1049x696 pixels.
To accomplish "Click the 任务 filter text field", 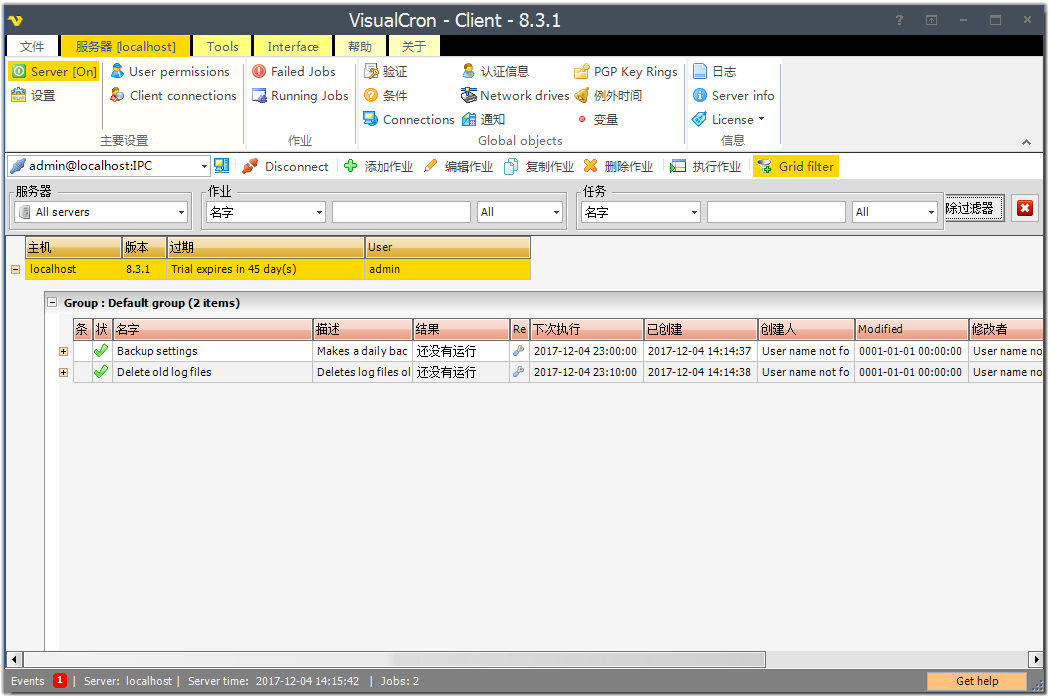I will pos(777,212).
